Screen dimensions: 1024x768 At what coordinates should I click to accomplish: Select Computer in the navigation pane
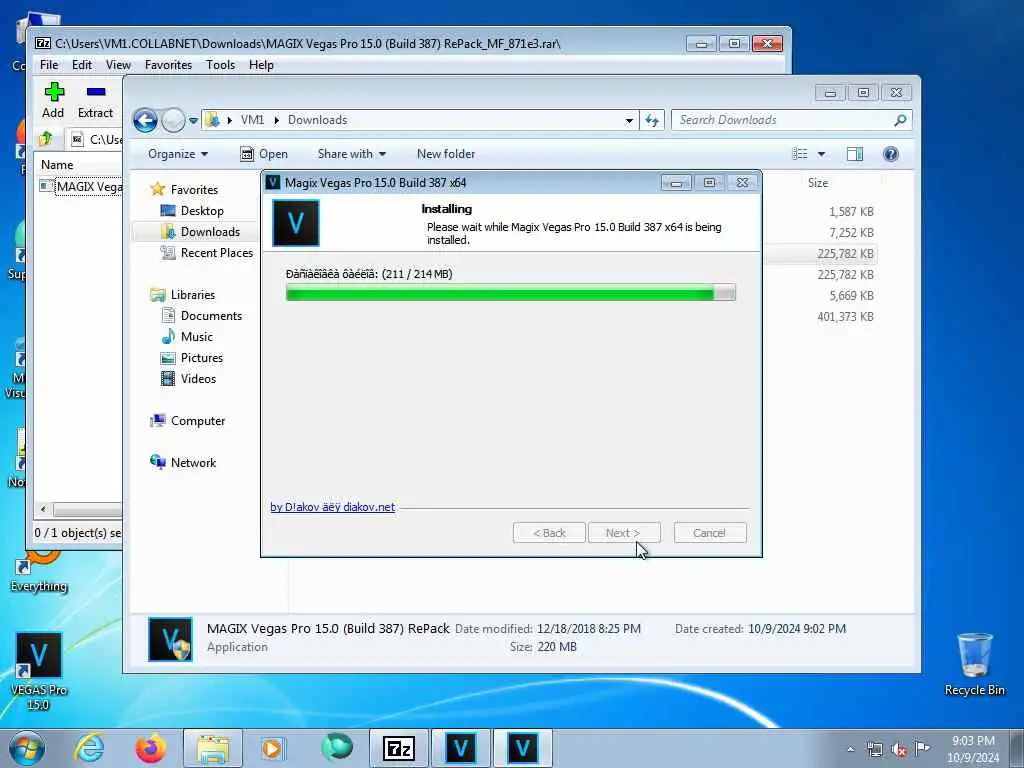(198, 421)
